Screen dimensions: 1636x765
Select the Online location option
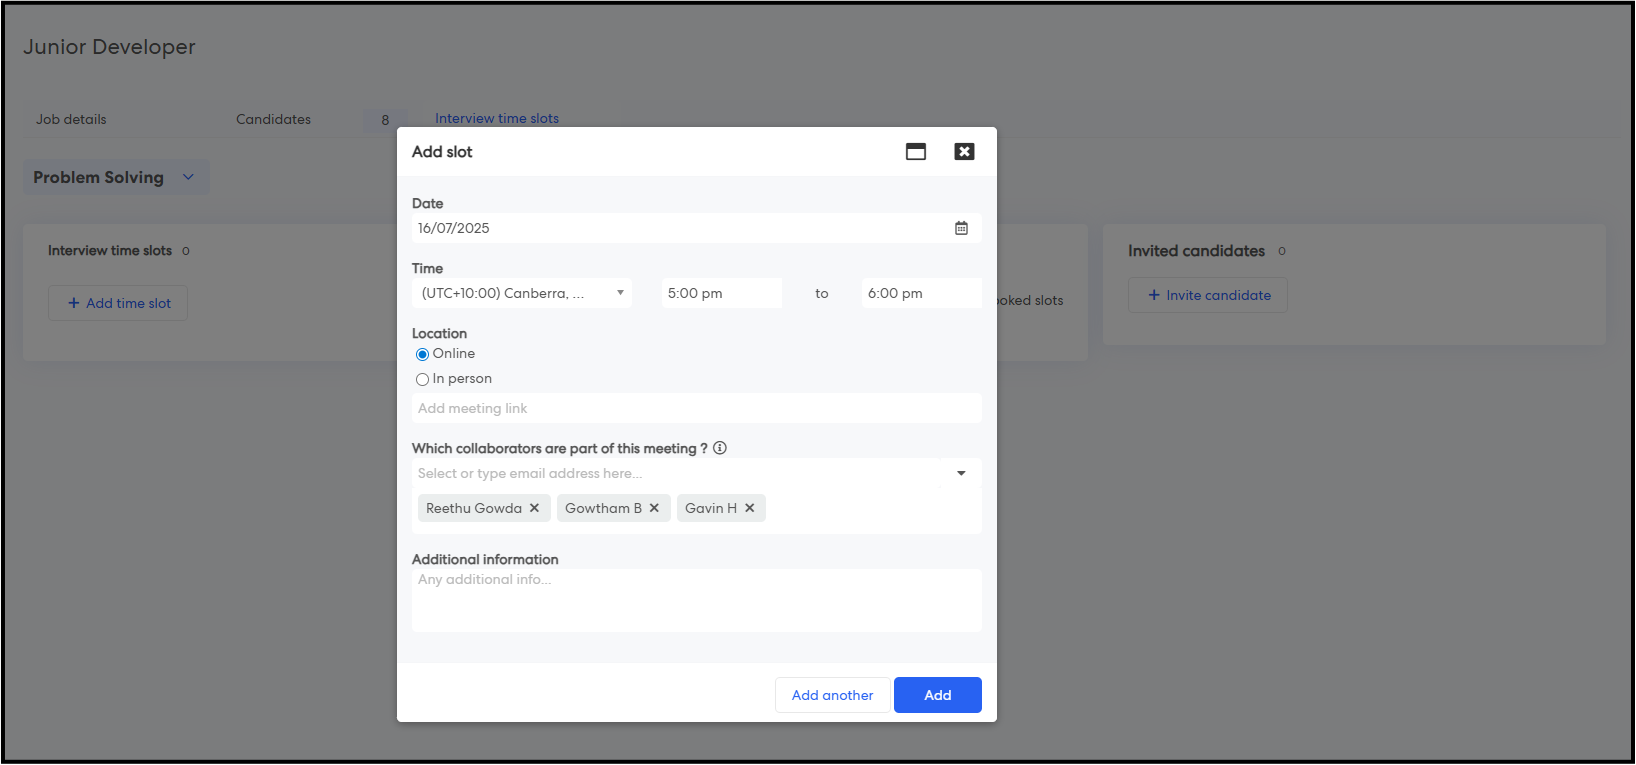pyautogui.click(x=422, y=354)
